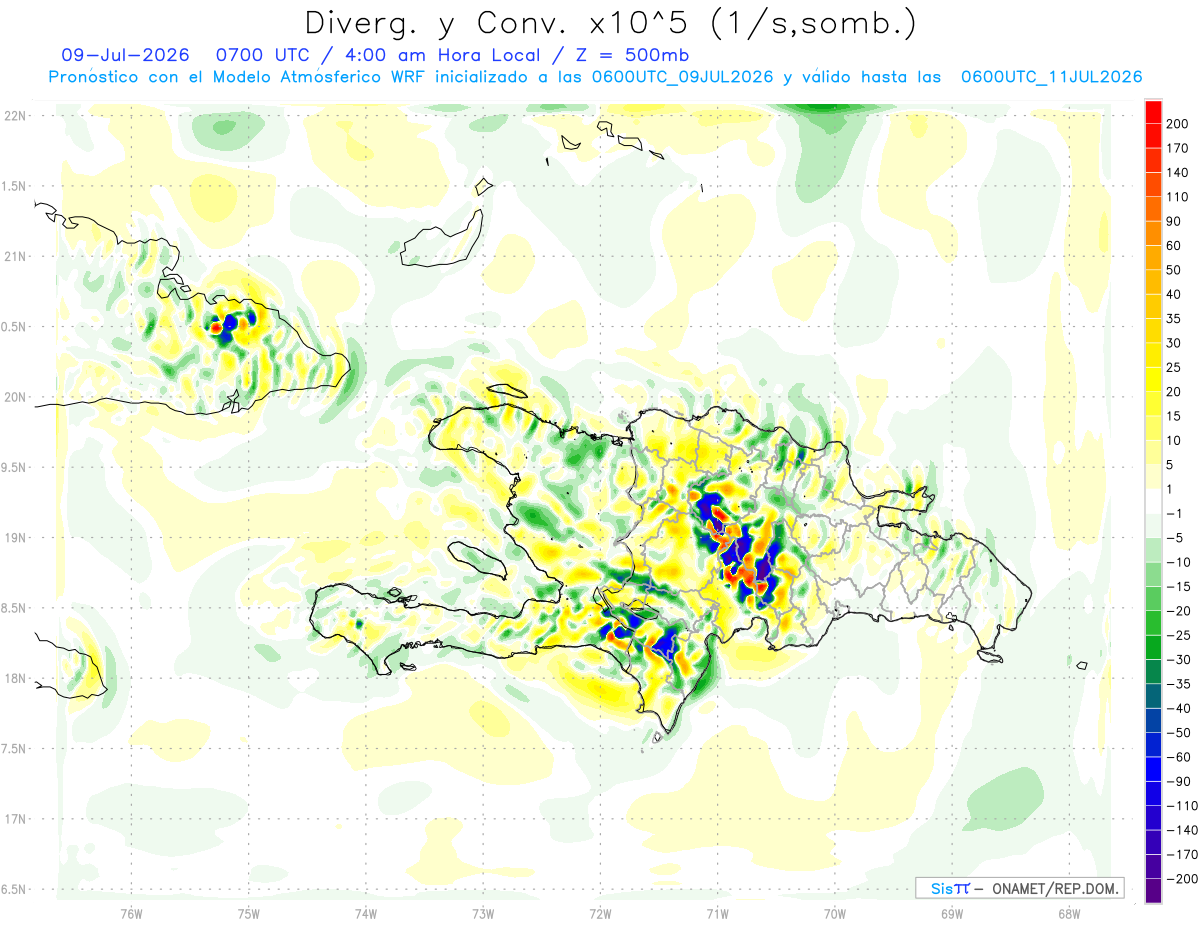Click the bottommost dark purple scale swatch
Image resolution: width=1200 pixels, height=927 pixels.
point(1153,891)
